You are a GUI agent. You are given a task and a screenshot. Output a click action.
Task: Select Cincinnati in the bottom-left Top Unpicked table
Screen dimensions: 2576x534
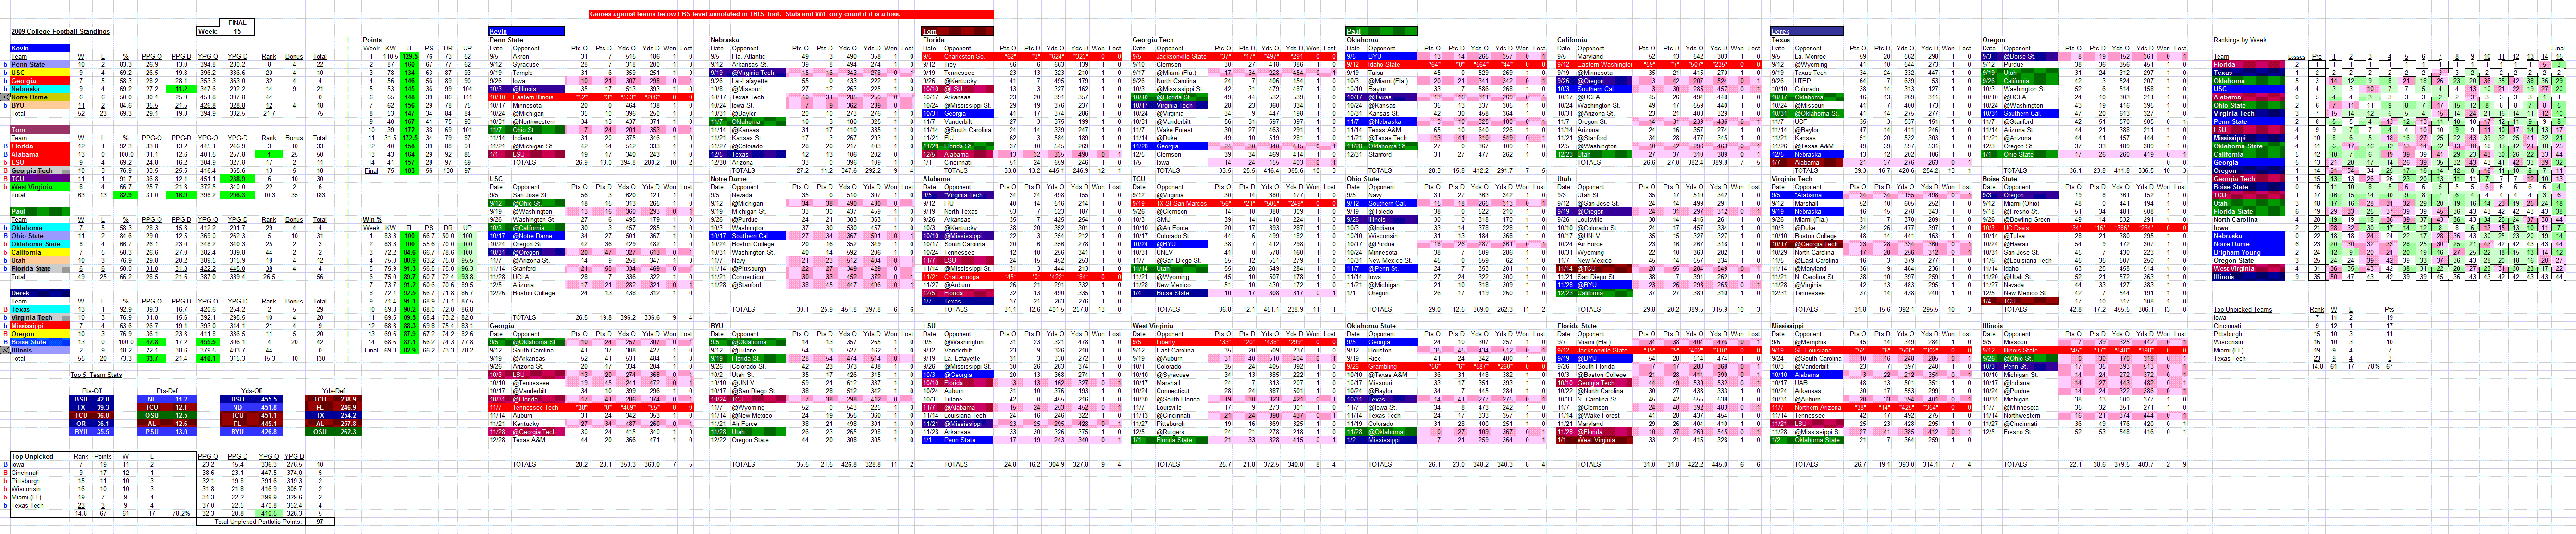pos(26,472)
